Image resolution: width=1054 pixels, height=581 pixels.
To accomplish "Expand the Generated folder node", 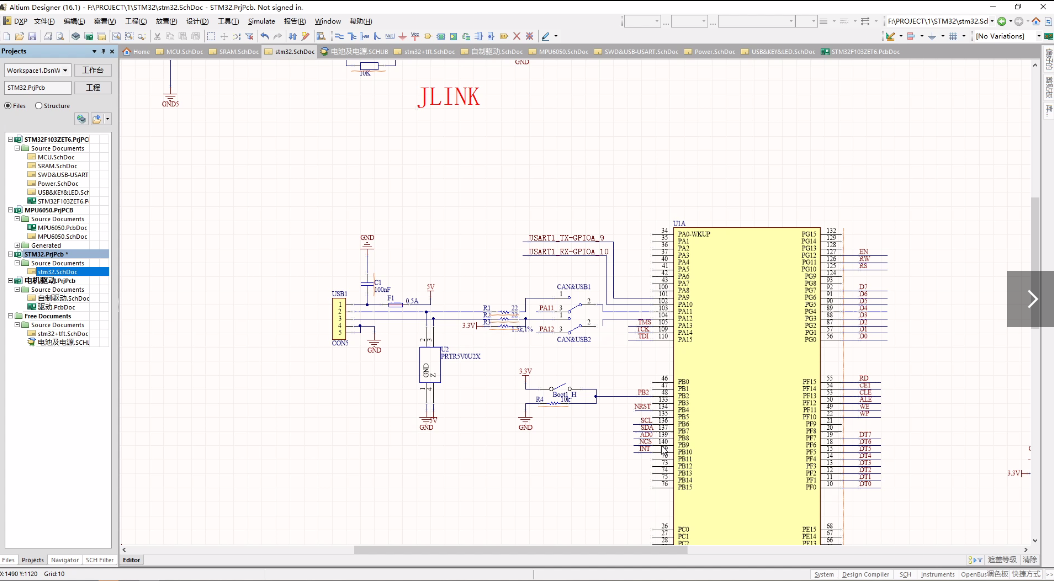I will (x=17, y=245).
